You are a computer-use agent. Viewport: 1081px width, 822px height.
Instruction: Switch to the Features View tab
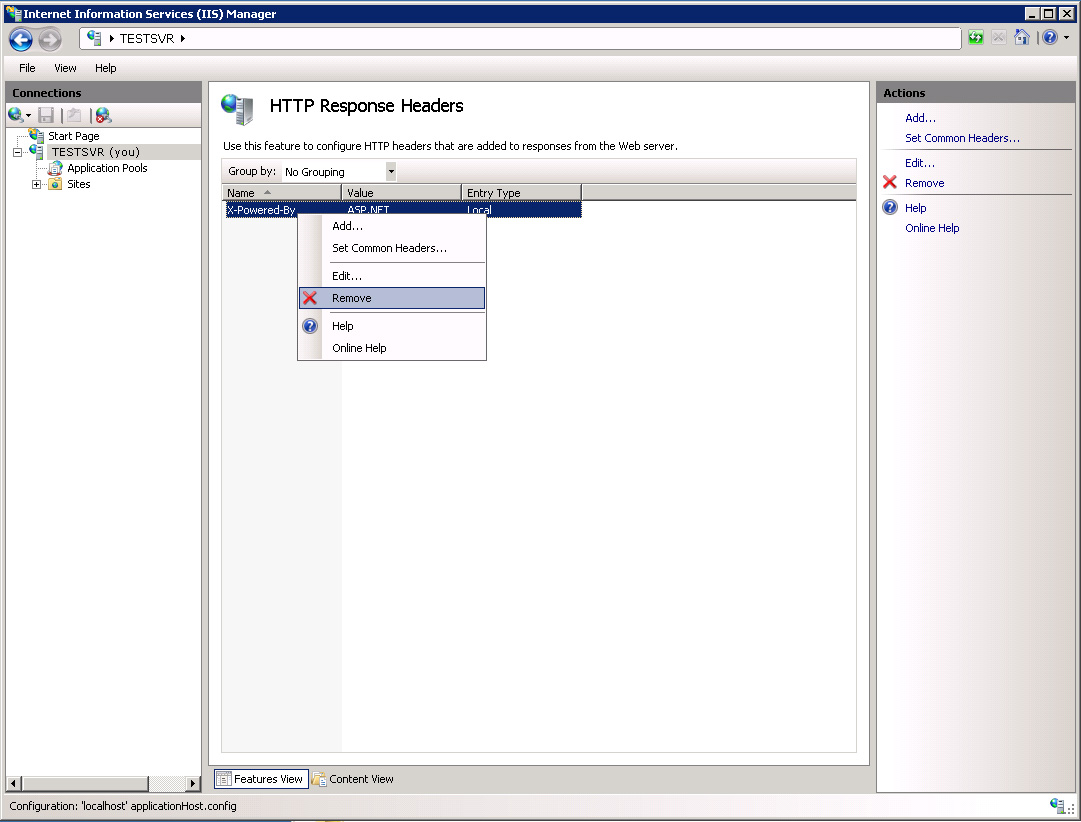pyautogui.click(x=261, y=779)
